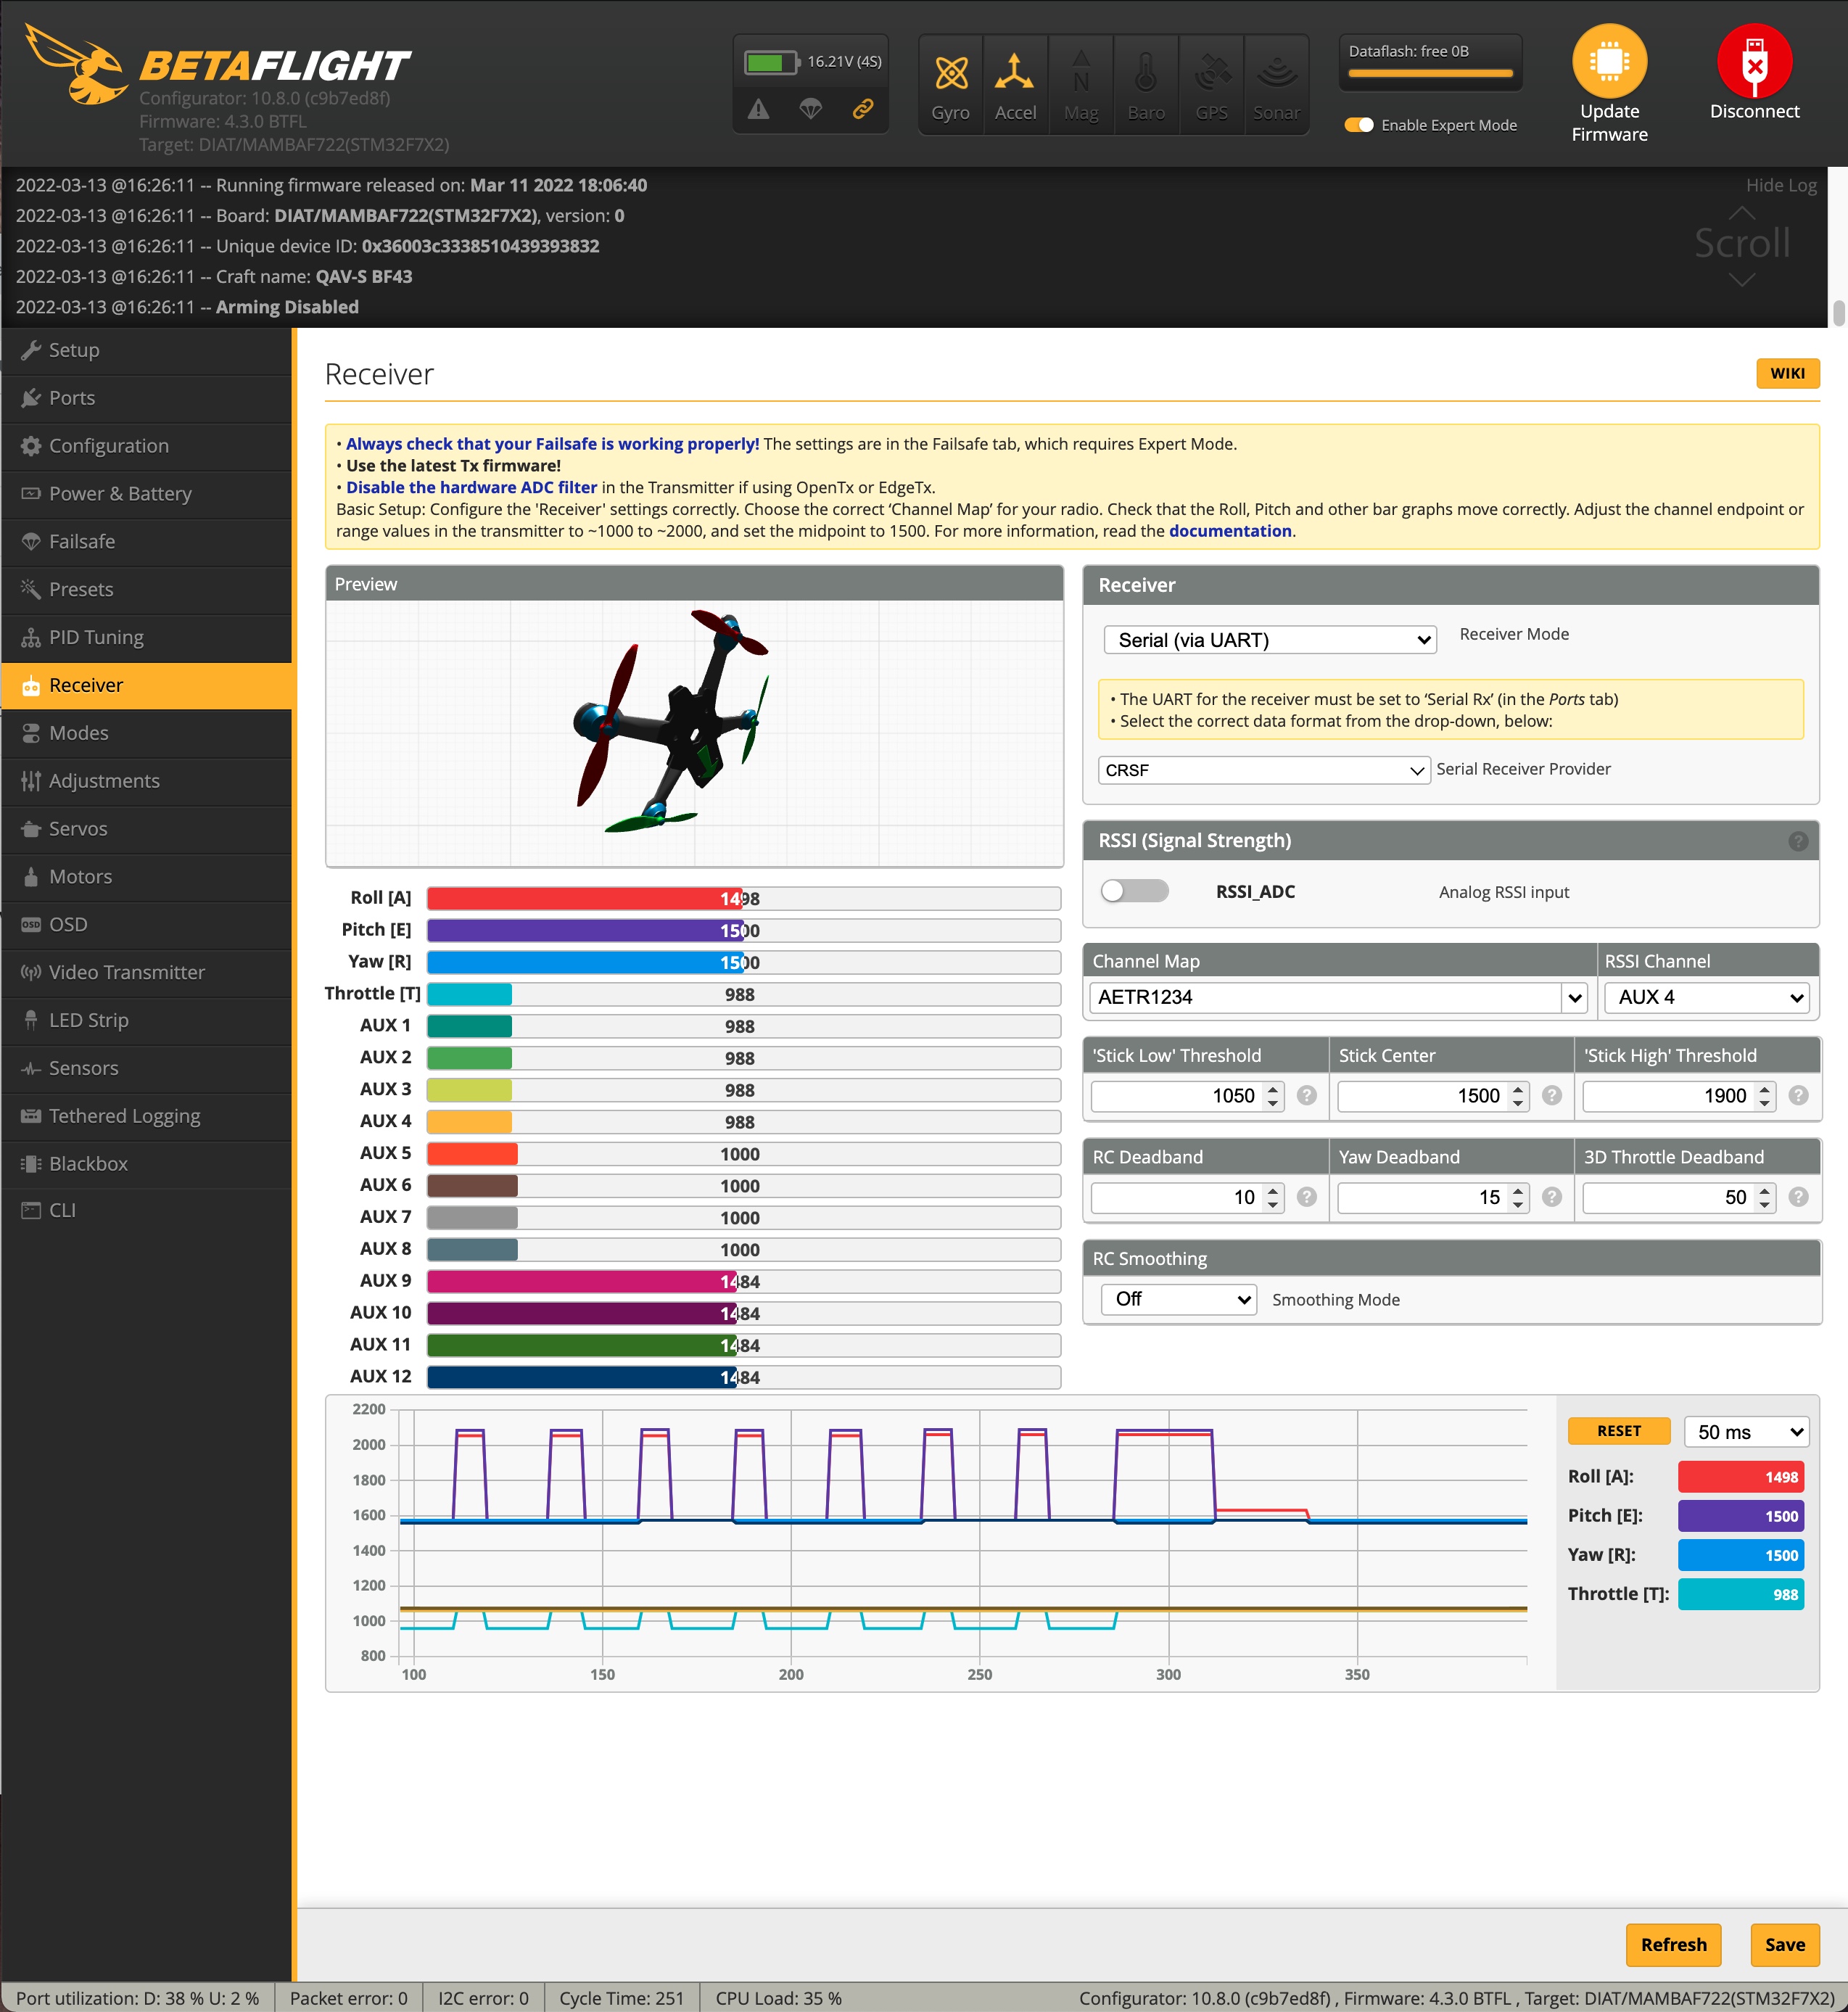Click the Accel sensor status icon

[1015, 70]
